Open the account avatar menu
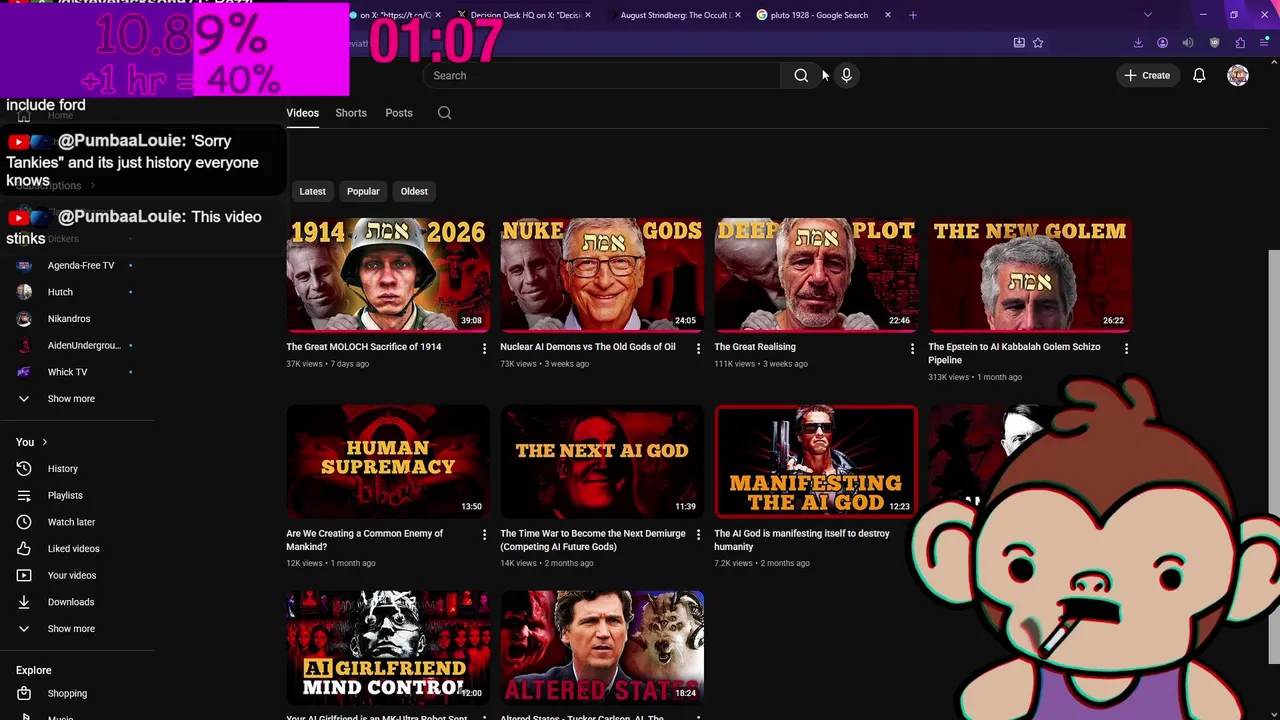Image resolution: width=1280 pixels, height=720 pixels. (1238, 75)
